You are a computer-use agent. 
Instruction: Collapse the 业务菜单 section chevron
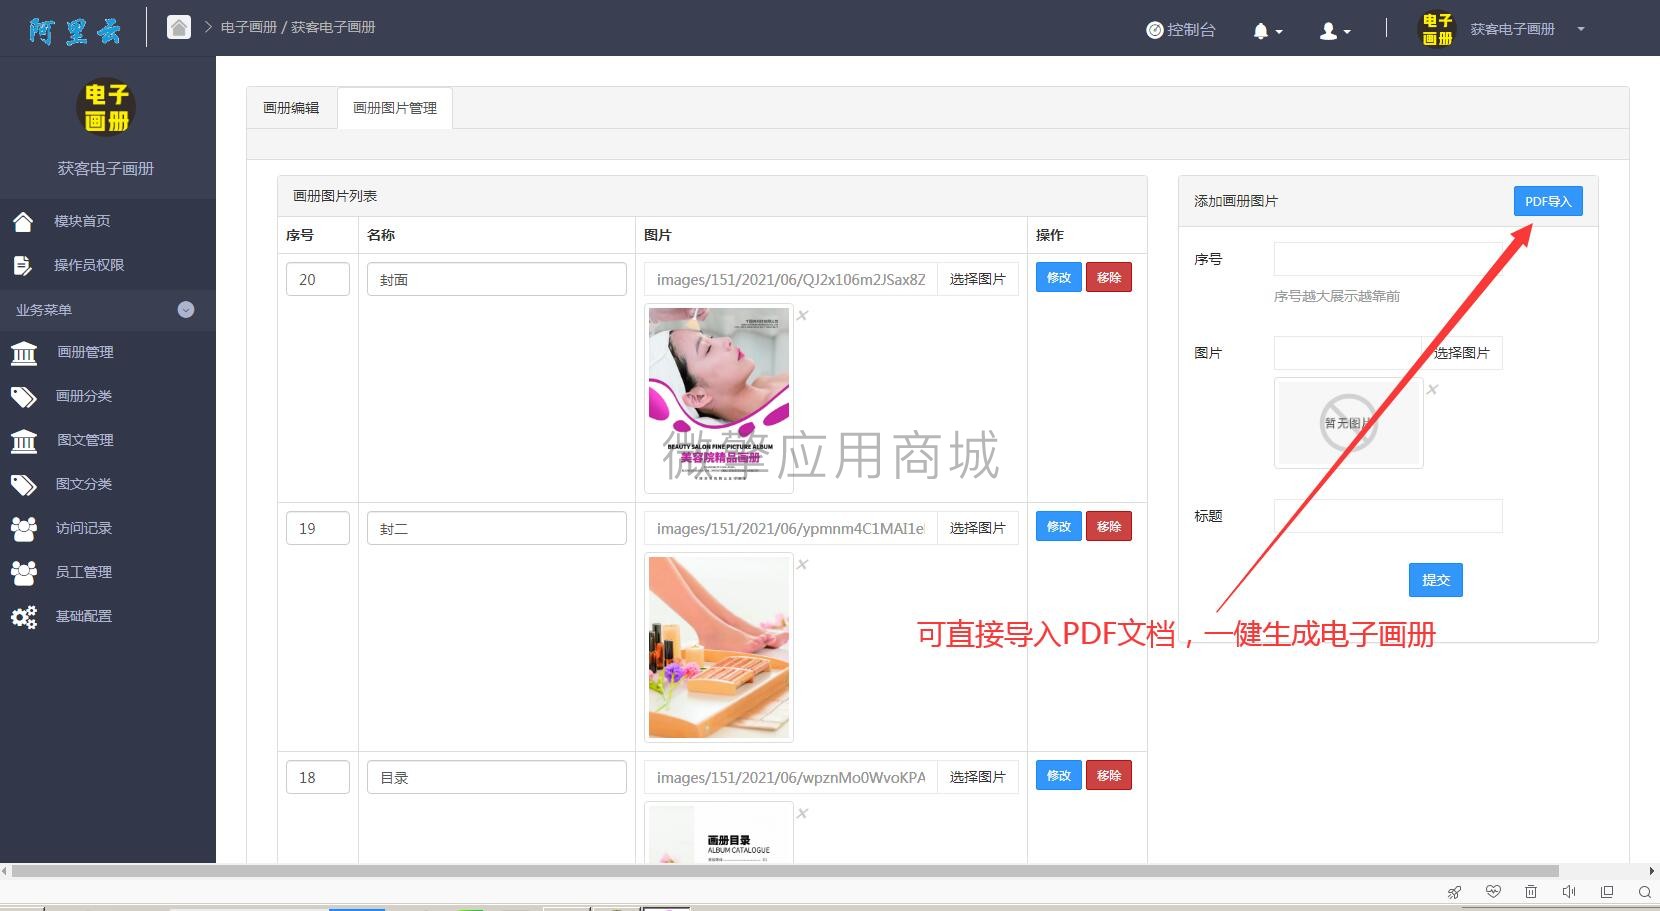coord(186,310)
